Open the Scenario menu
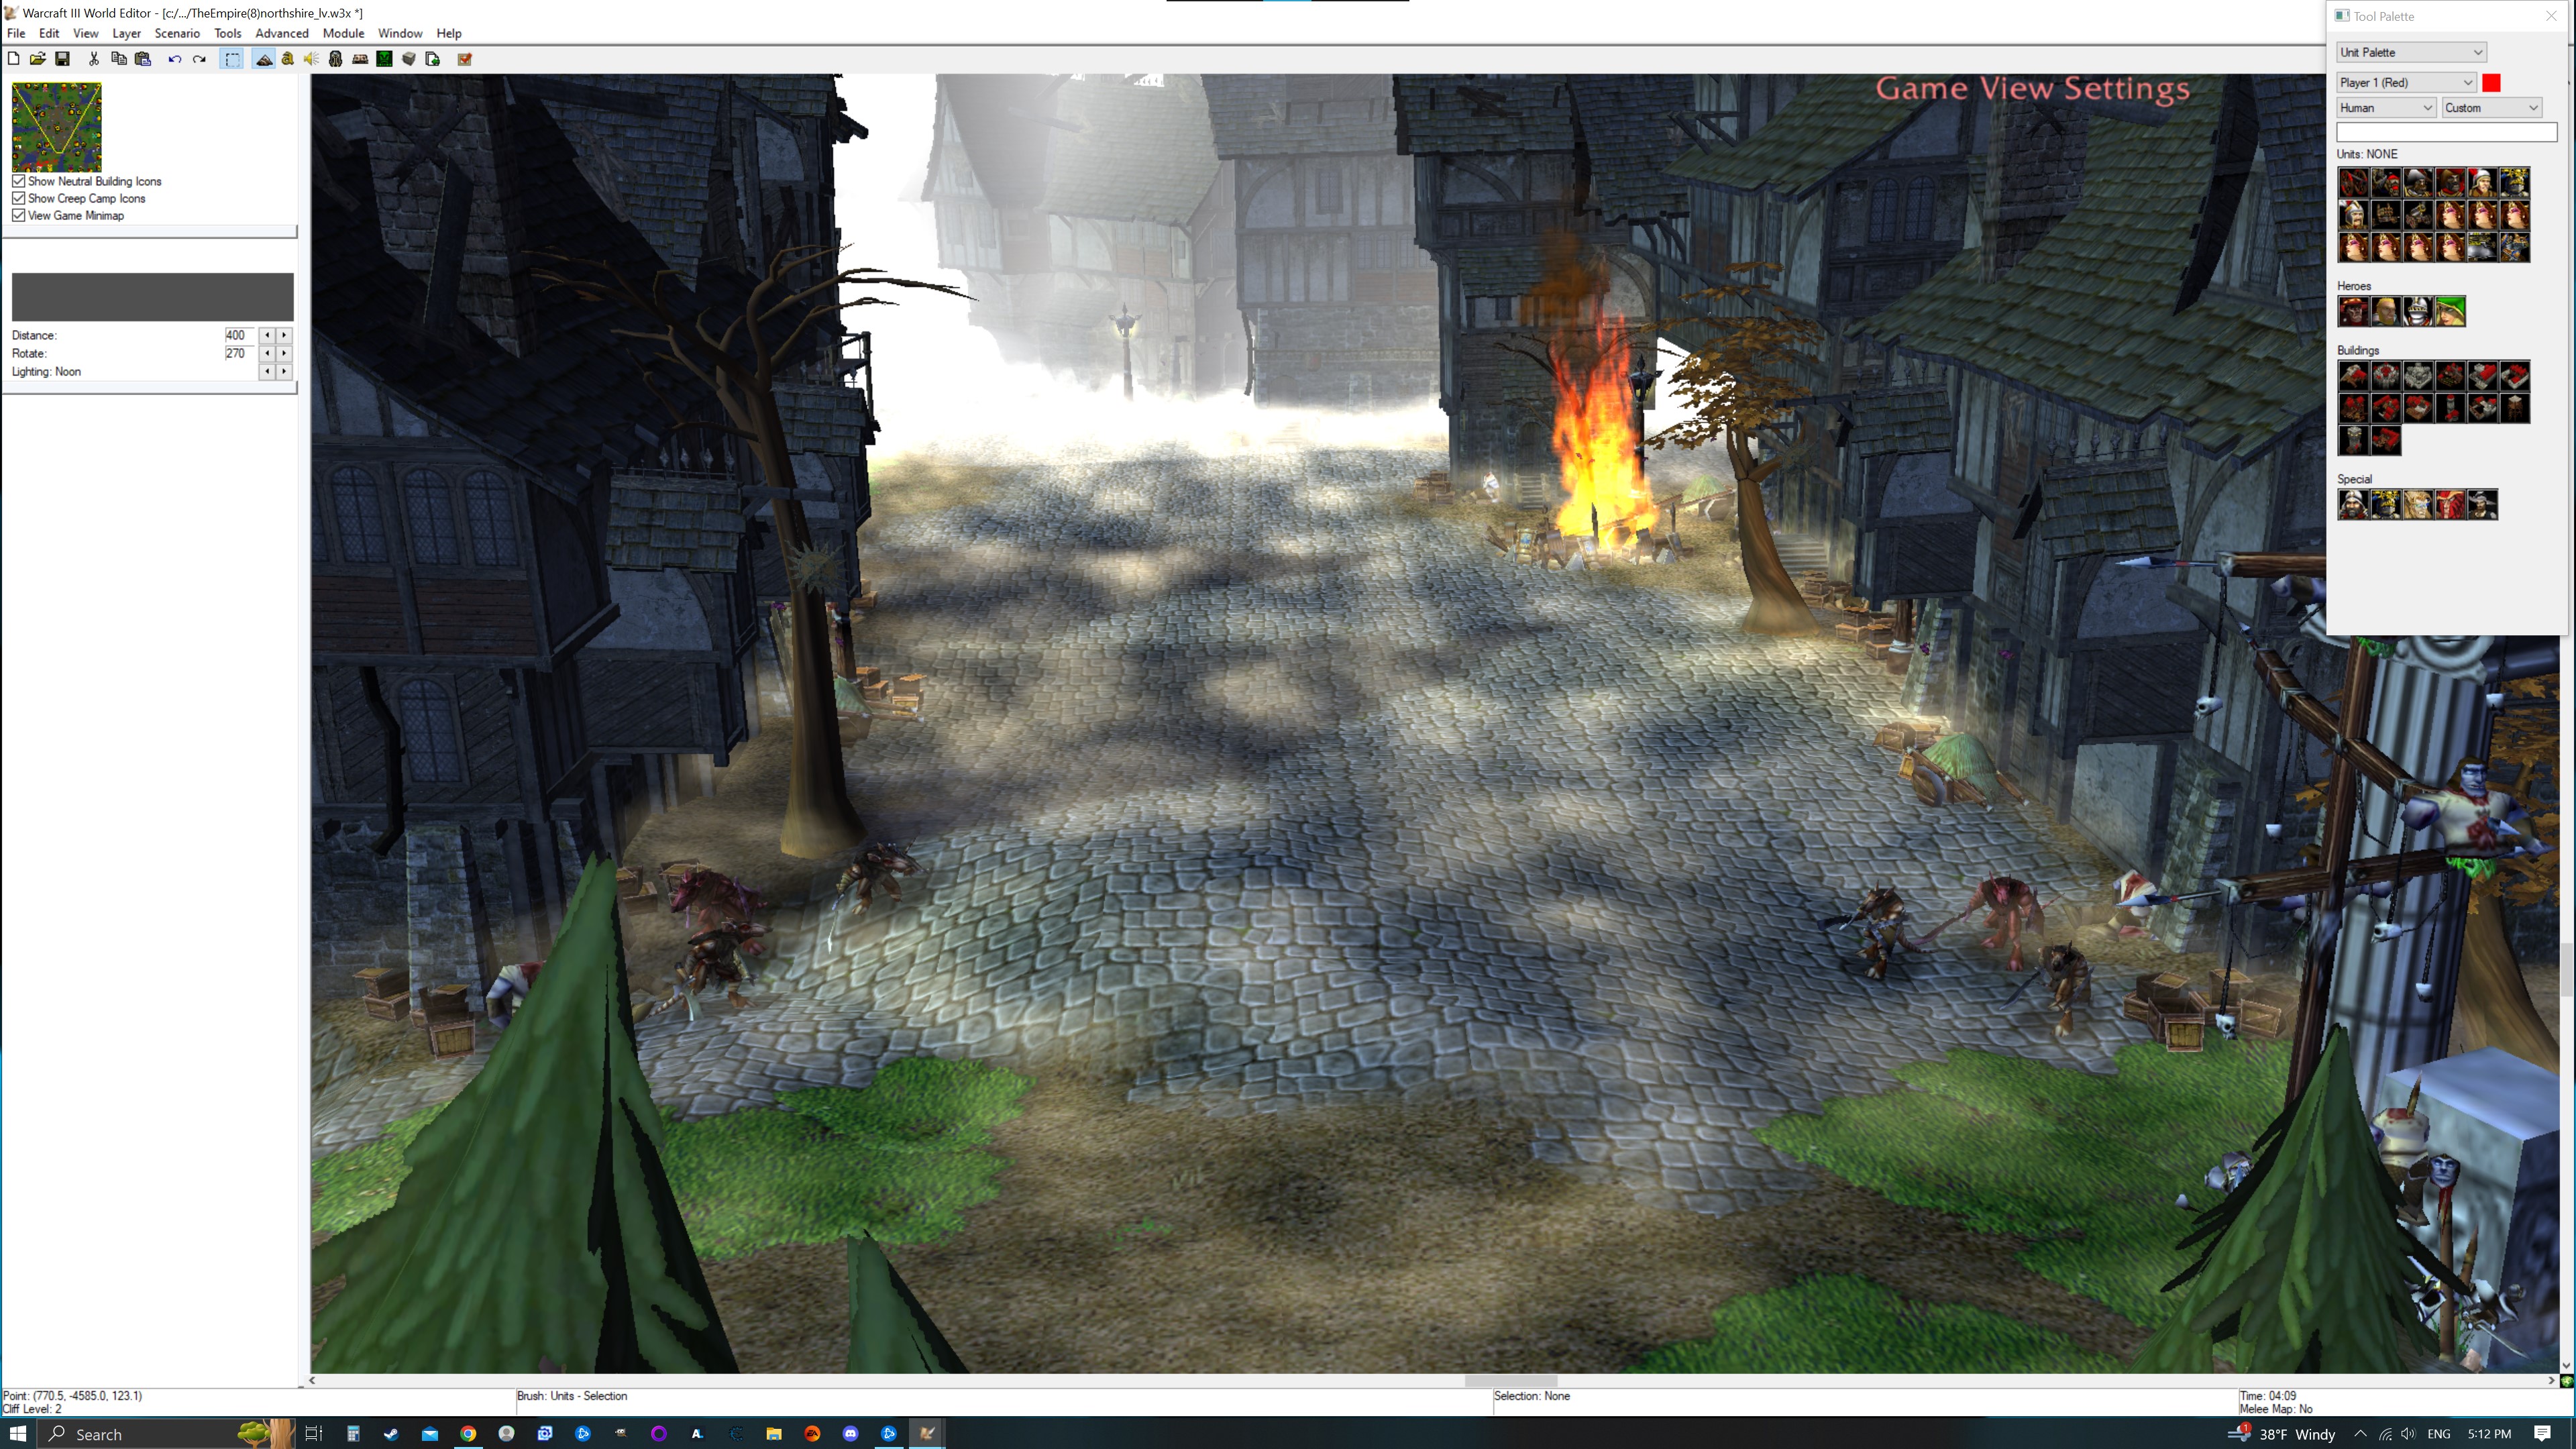2576x1449 pixels. tap(177, 33)
